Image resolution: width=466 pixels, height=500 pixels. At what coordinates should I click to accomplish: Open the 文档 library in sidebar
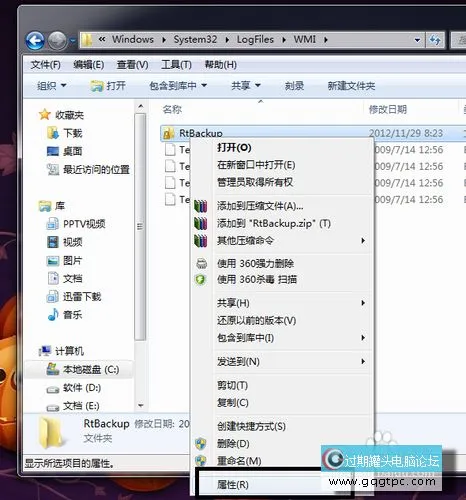(65, 278)
